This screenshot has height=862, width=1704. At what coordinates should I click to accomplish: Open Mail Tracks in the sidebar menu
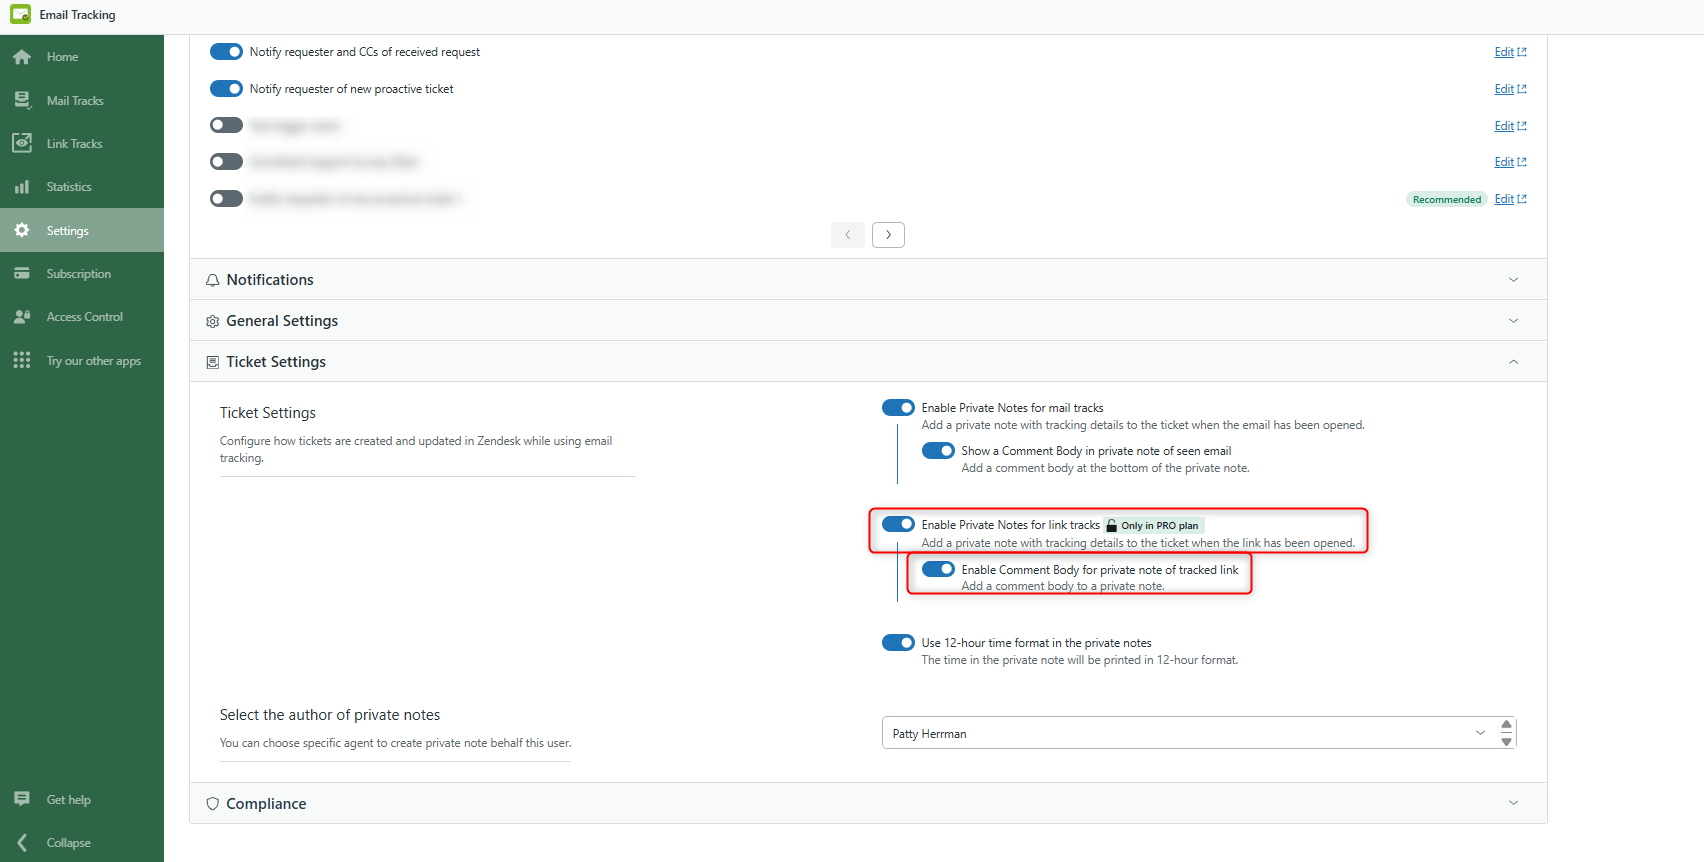tap(82, 100)
